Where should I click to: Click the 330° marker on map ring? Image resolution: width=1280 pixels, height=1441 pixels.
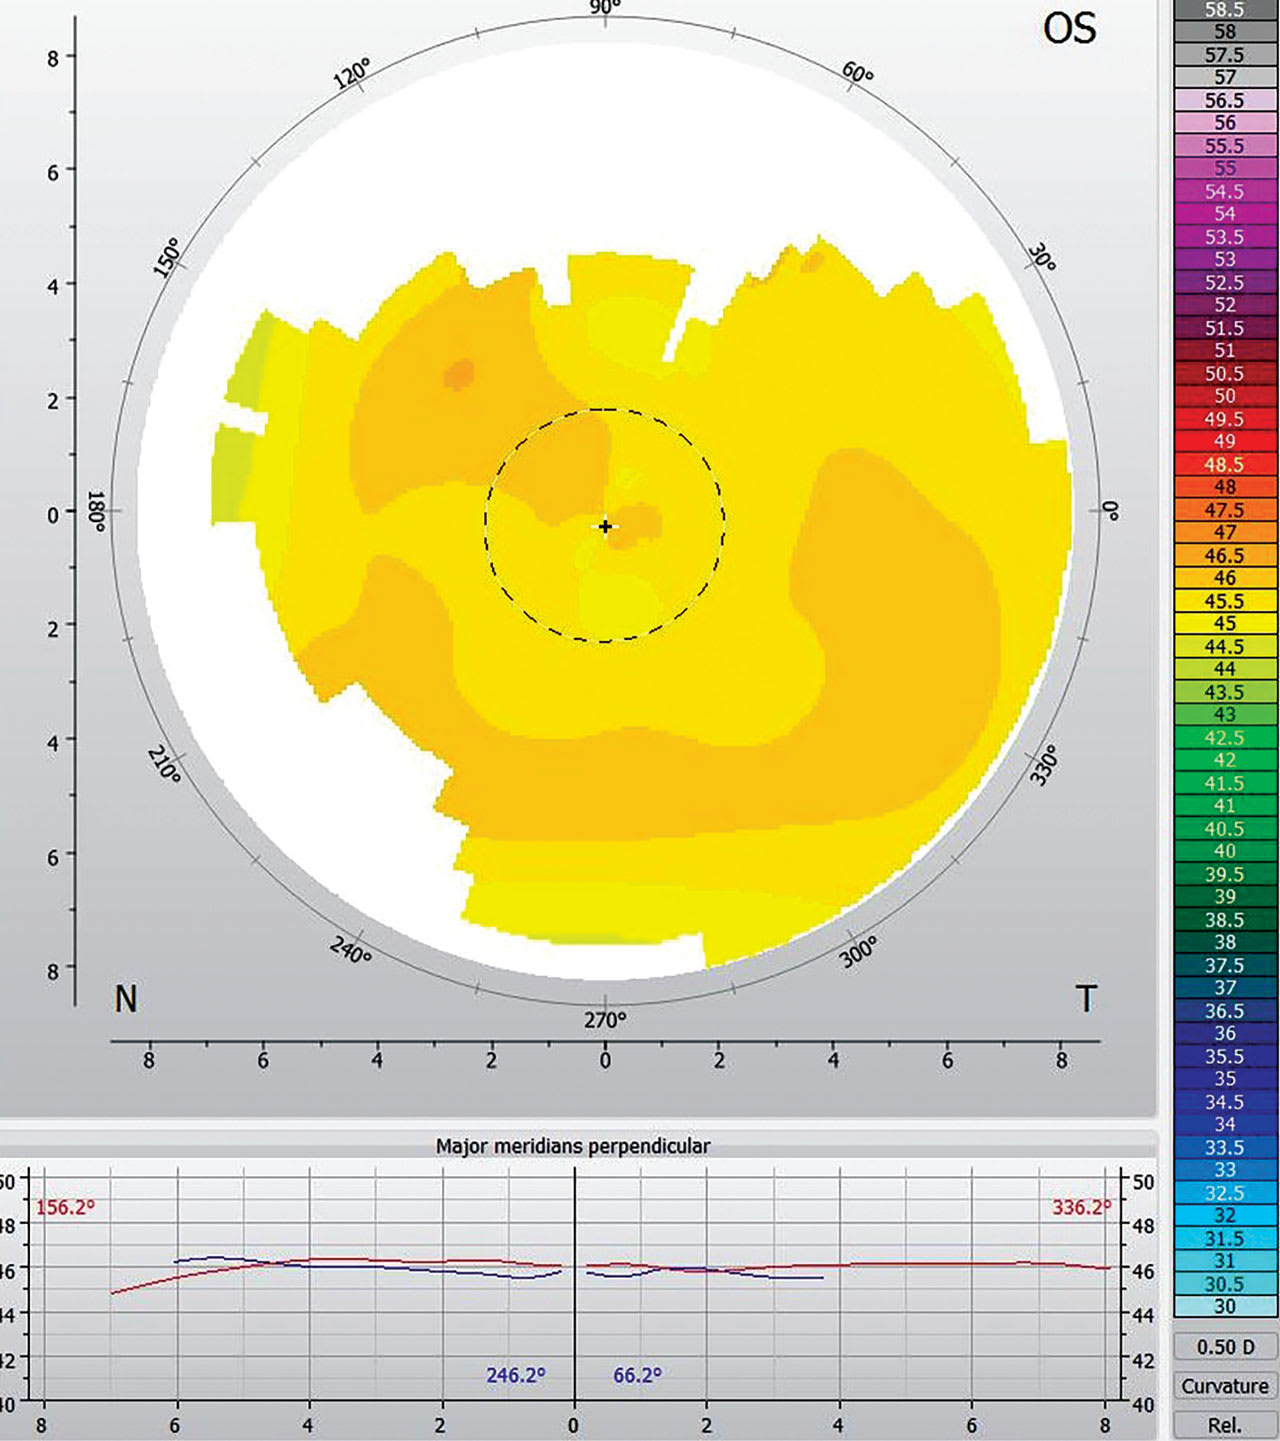1043,765
